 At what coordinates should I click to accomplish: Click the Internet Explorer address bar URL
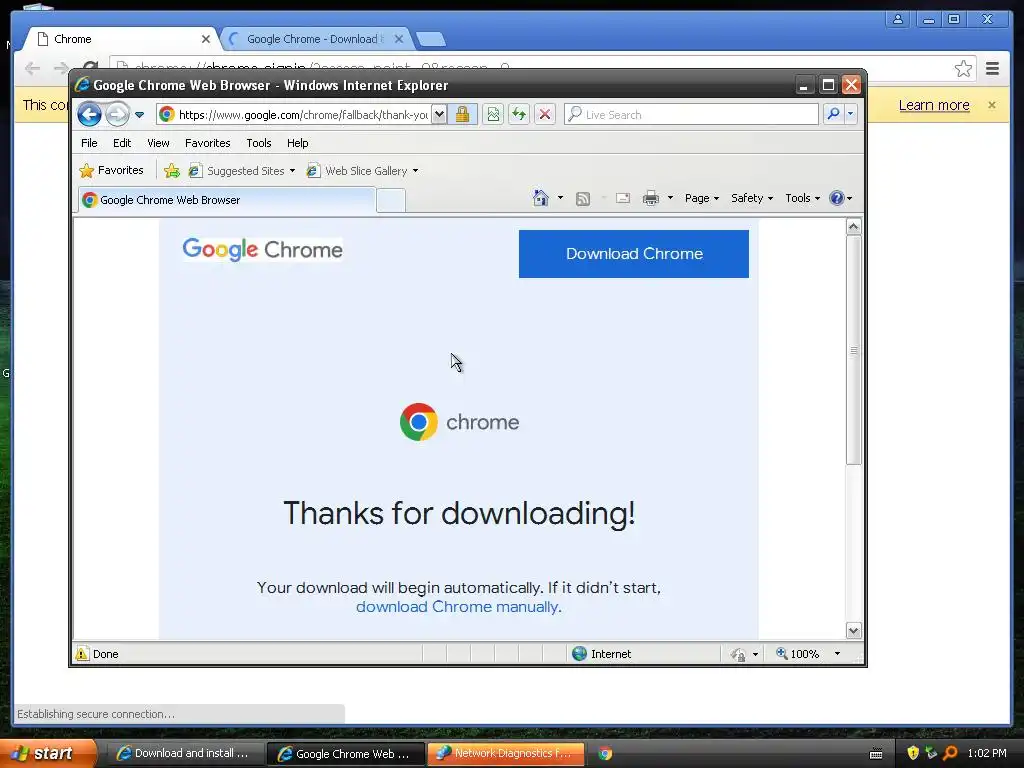(x=303, y=115)
